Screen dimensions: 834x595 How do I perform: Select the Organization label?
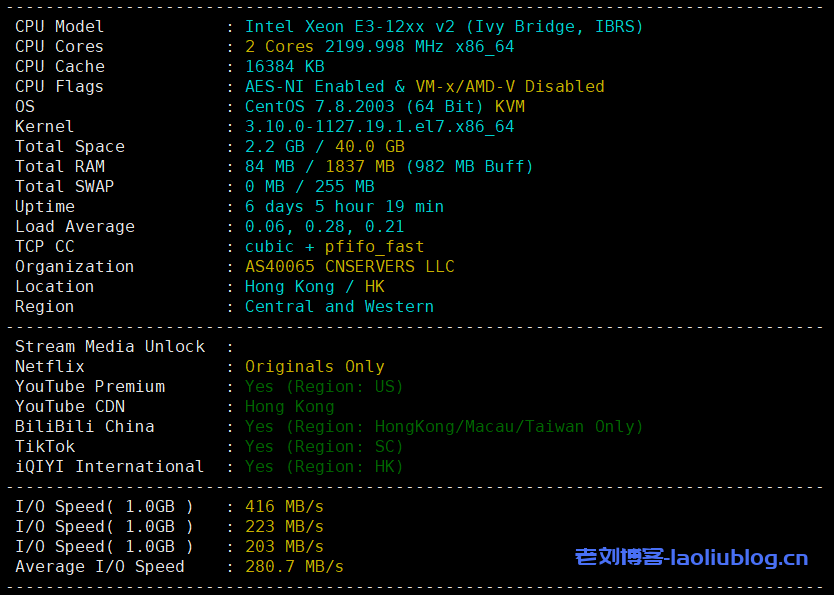[x=74, y=266]
